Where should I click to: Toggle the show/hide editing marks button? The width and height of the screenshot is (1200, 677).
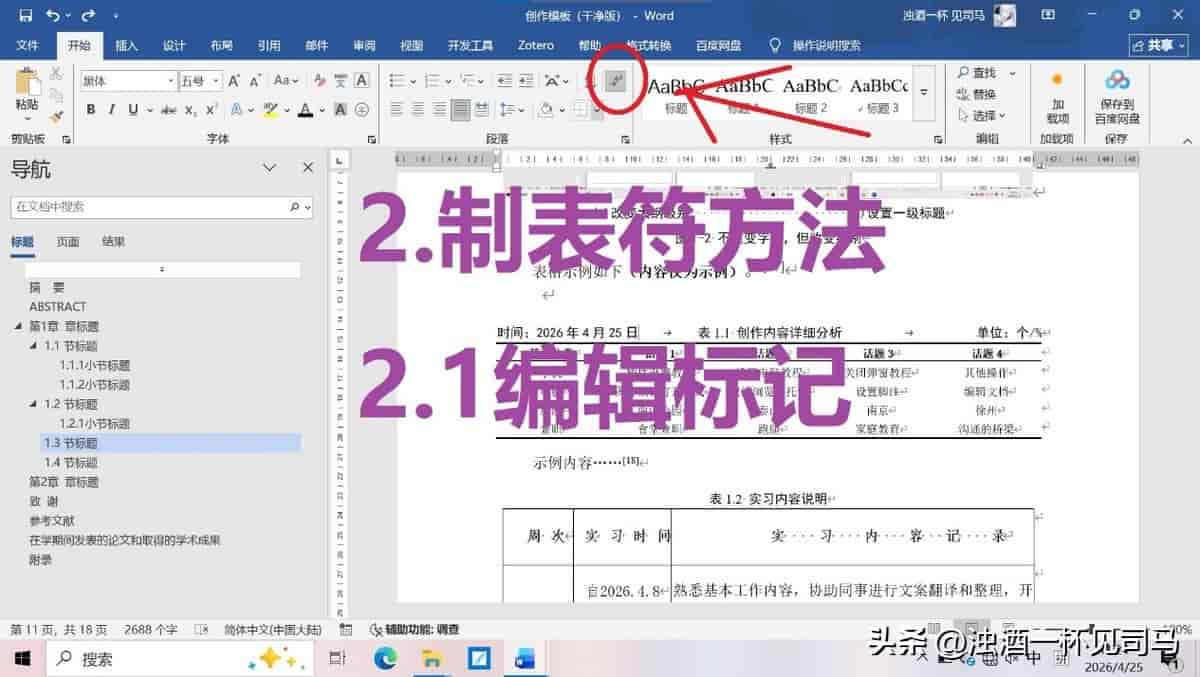coord(616,81)
